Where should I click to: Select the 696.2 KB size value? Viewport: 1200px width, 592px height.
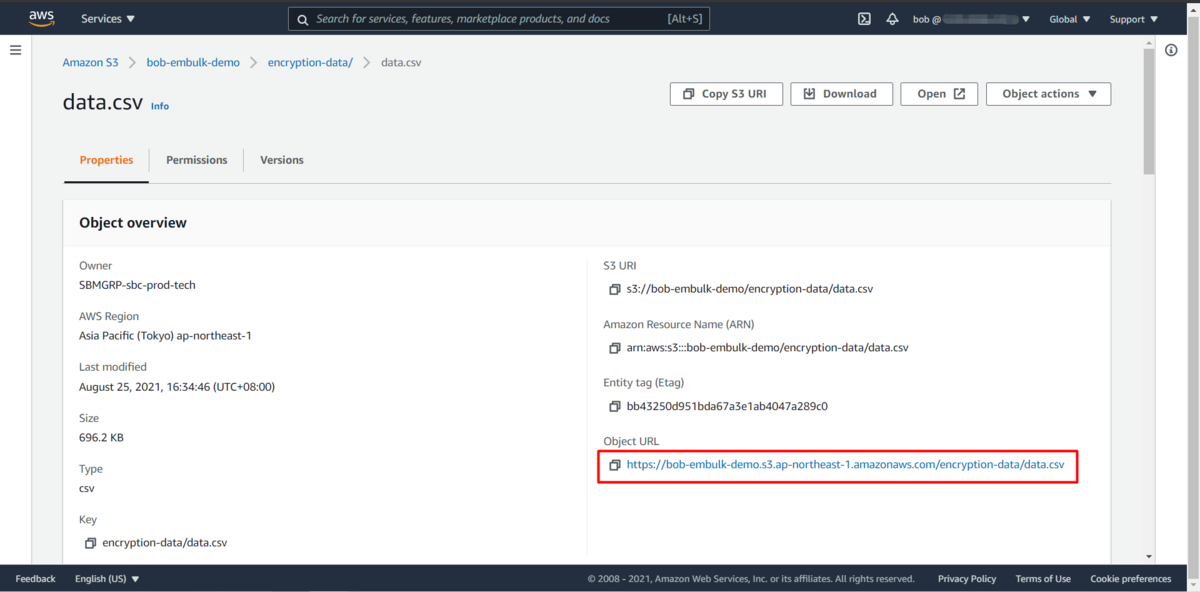pyautogui.click(x=101, y=438)
